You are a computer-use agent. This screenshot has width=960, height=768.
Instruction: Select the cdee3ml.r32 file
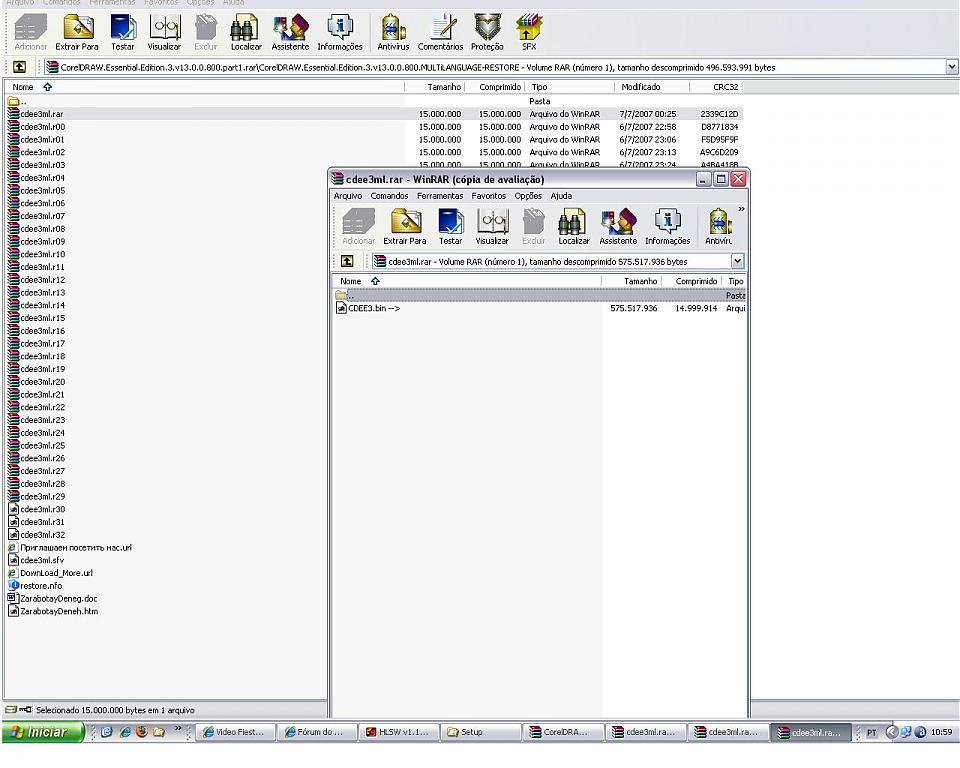click(x=42, y=535)
